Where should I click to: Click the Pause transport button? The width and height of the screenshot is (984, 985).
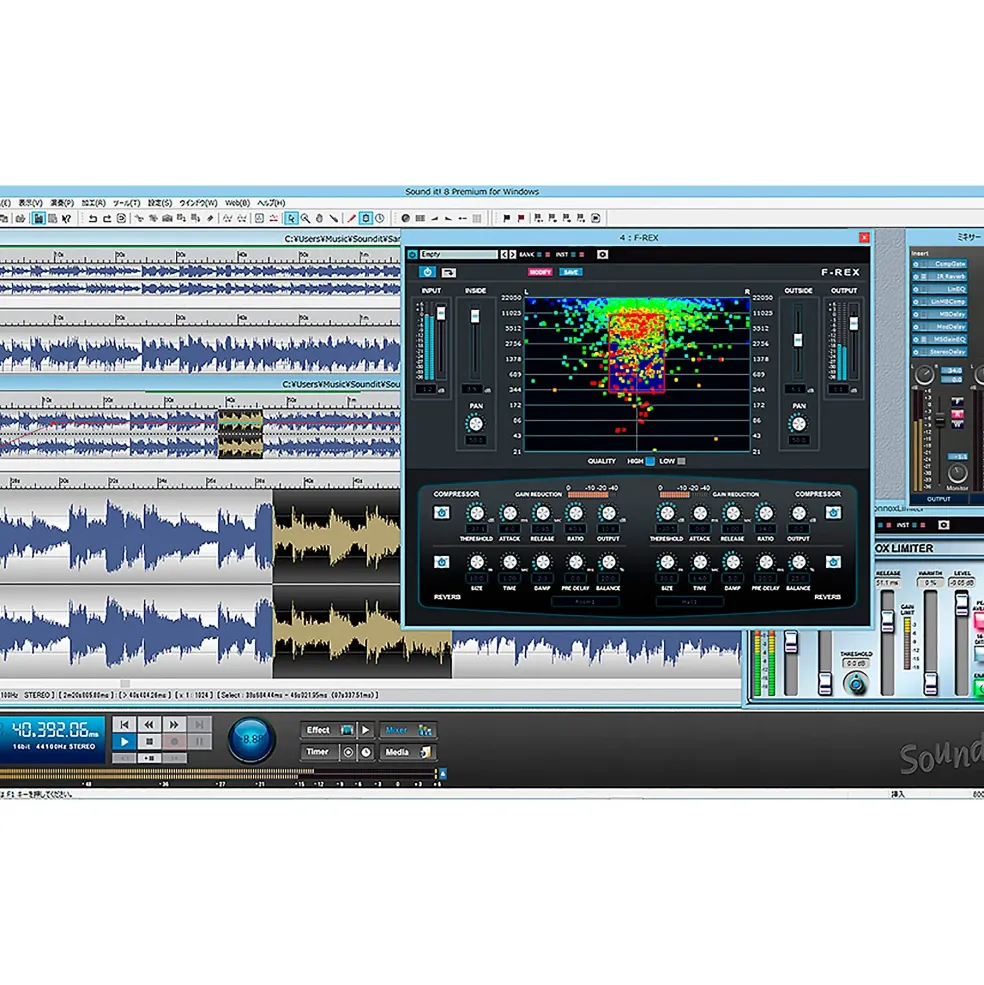tap(199, 742)
